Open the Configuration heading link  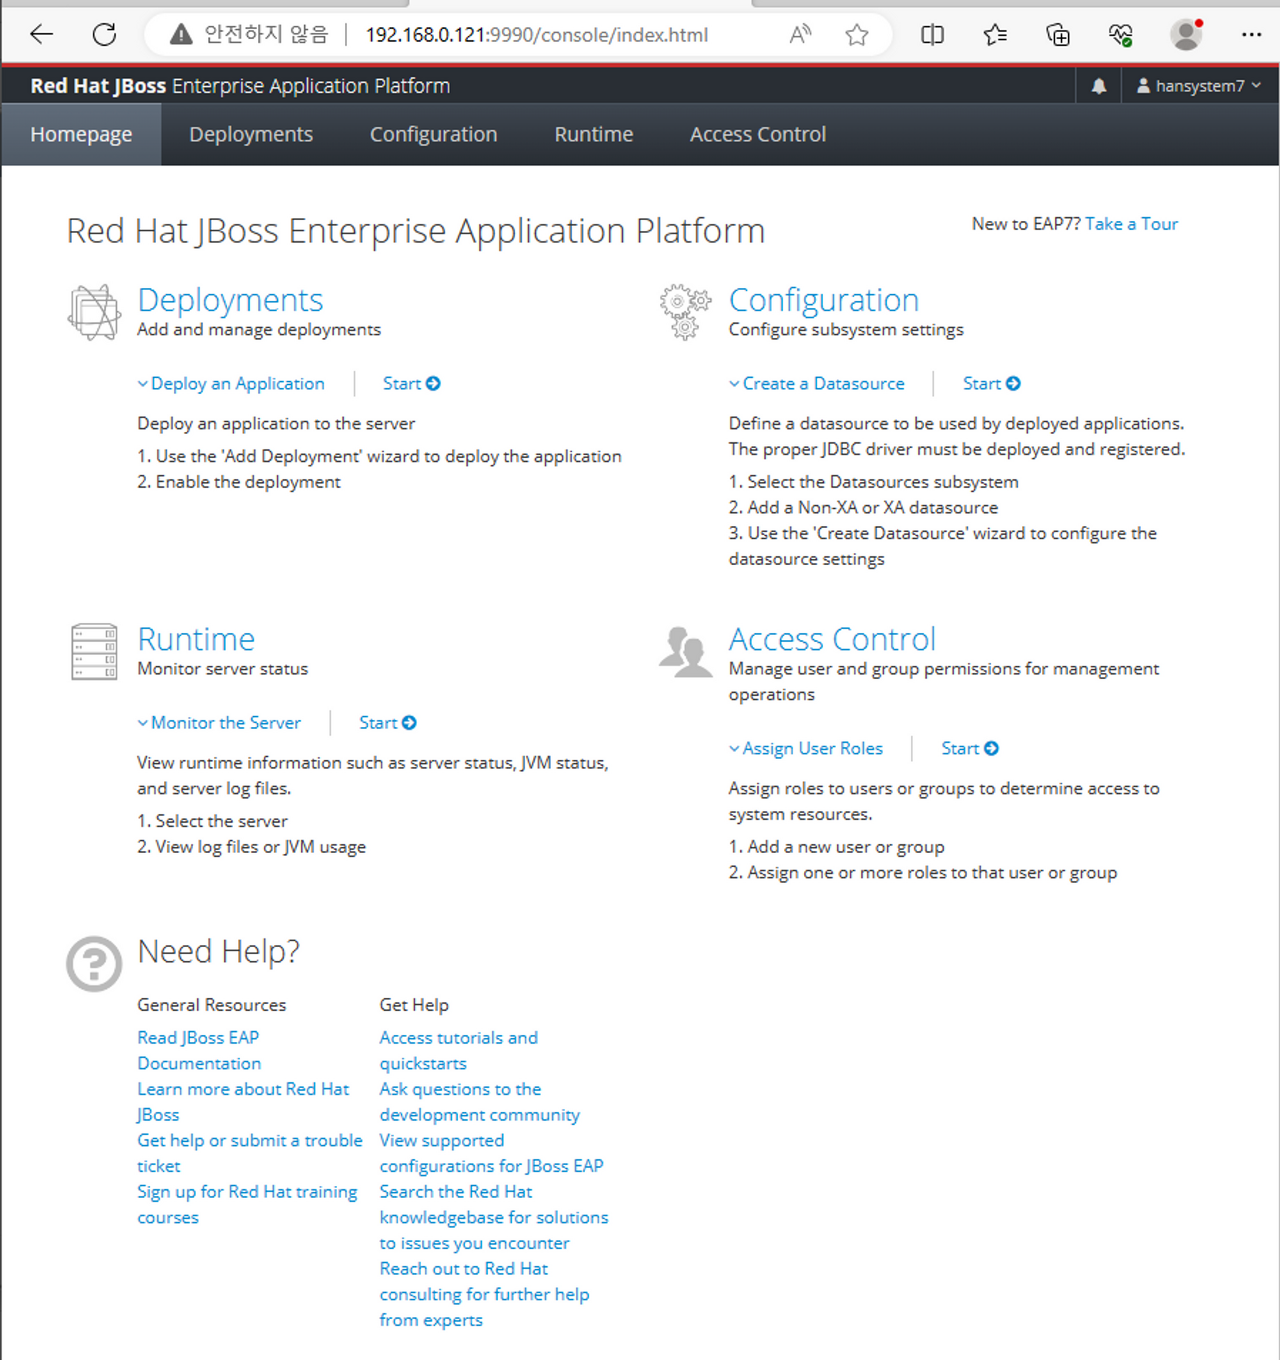pyautogui.click(x=823, y=300)
